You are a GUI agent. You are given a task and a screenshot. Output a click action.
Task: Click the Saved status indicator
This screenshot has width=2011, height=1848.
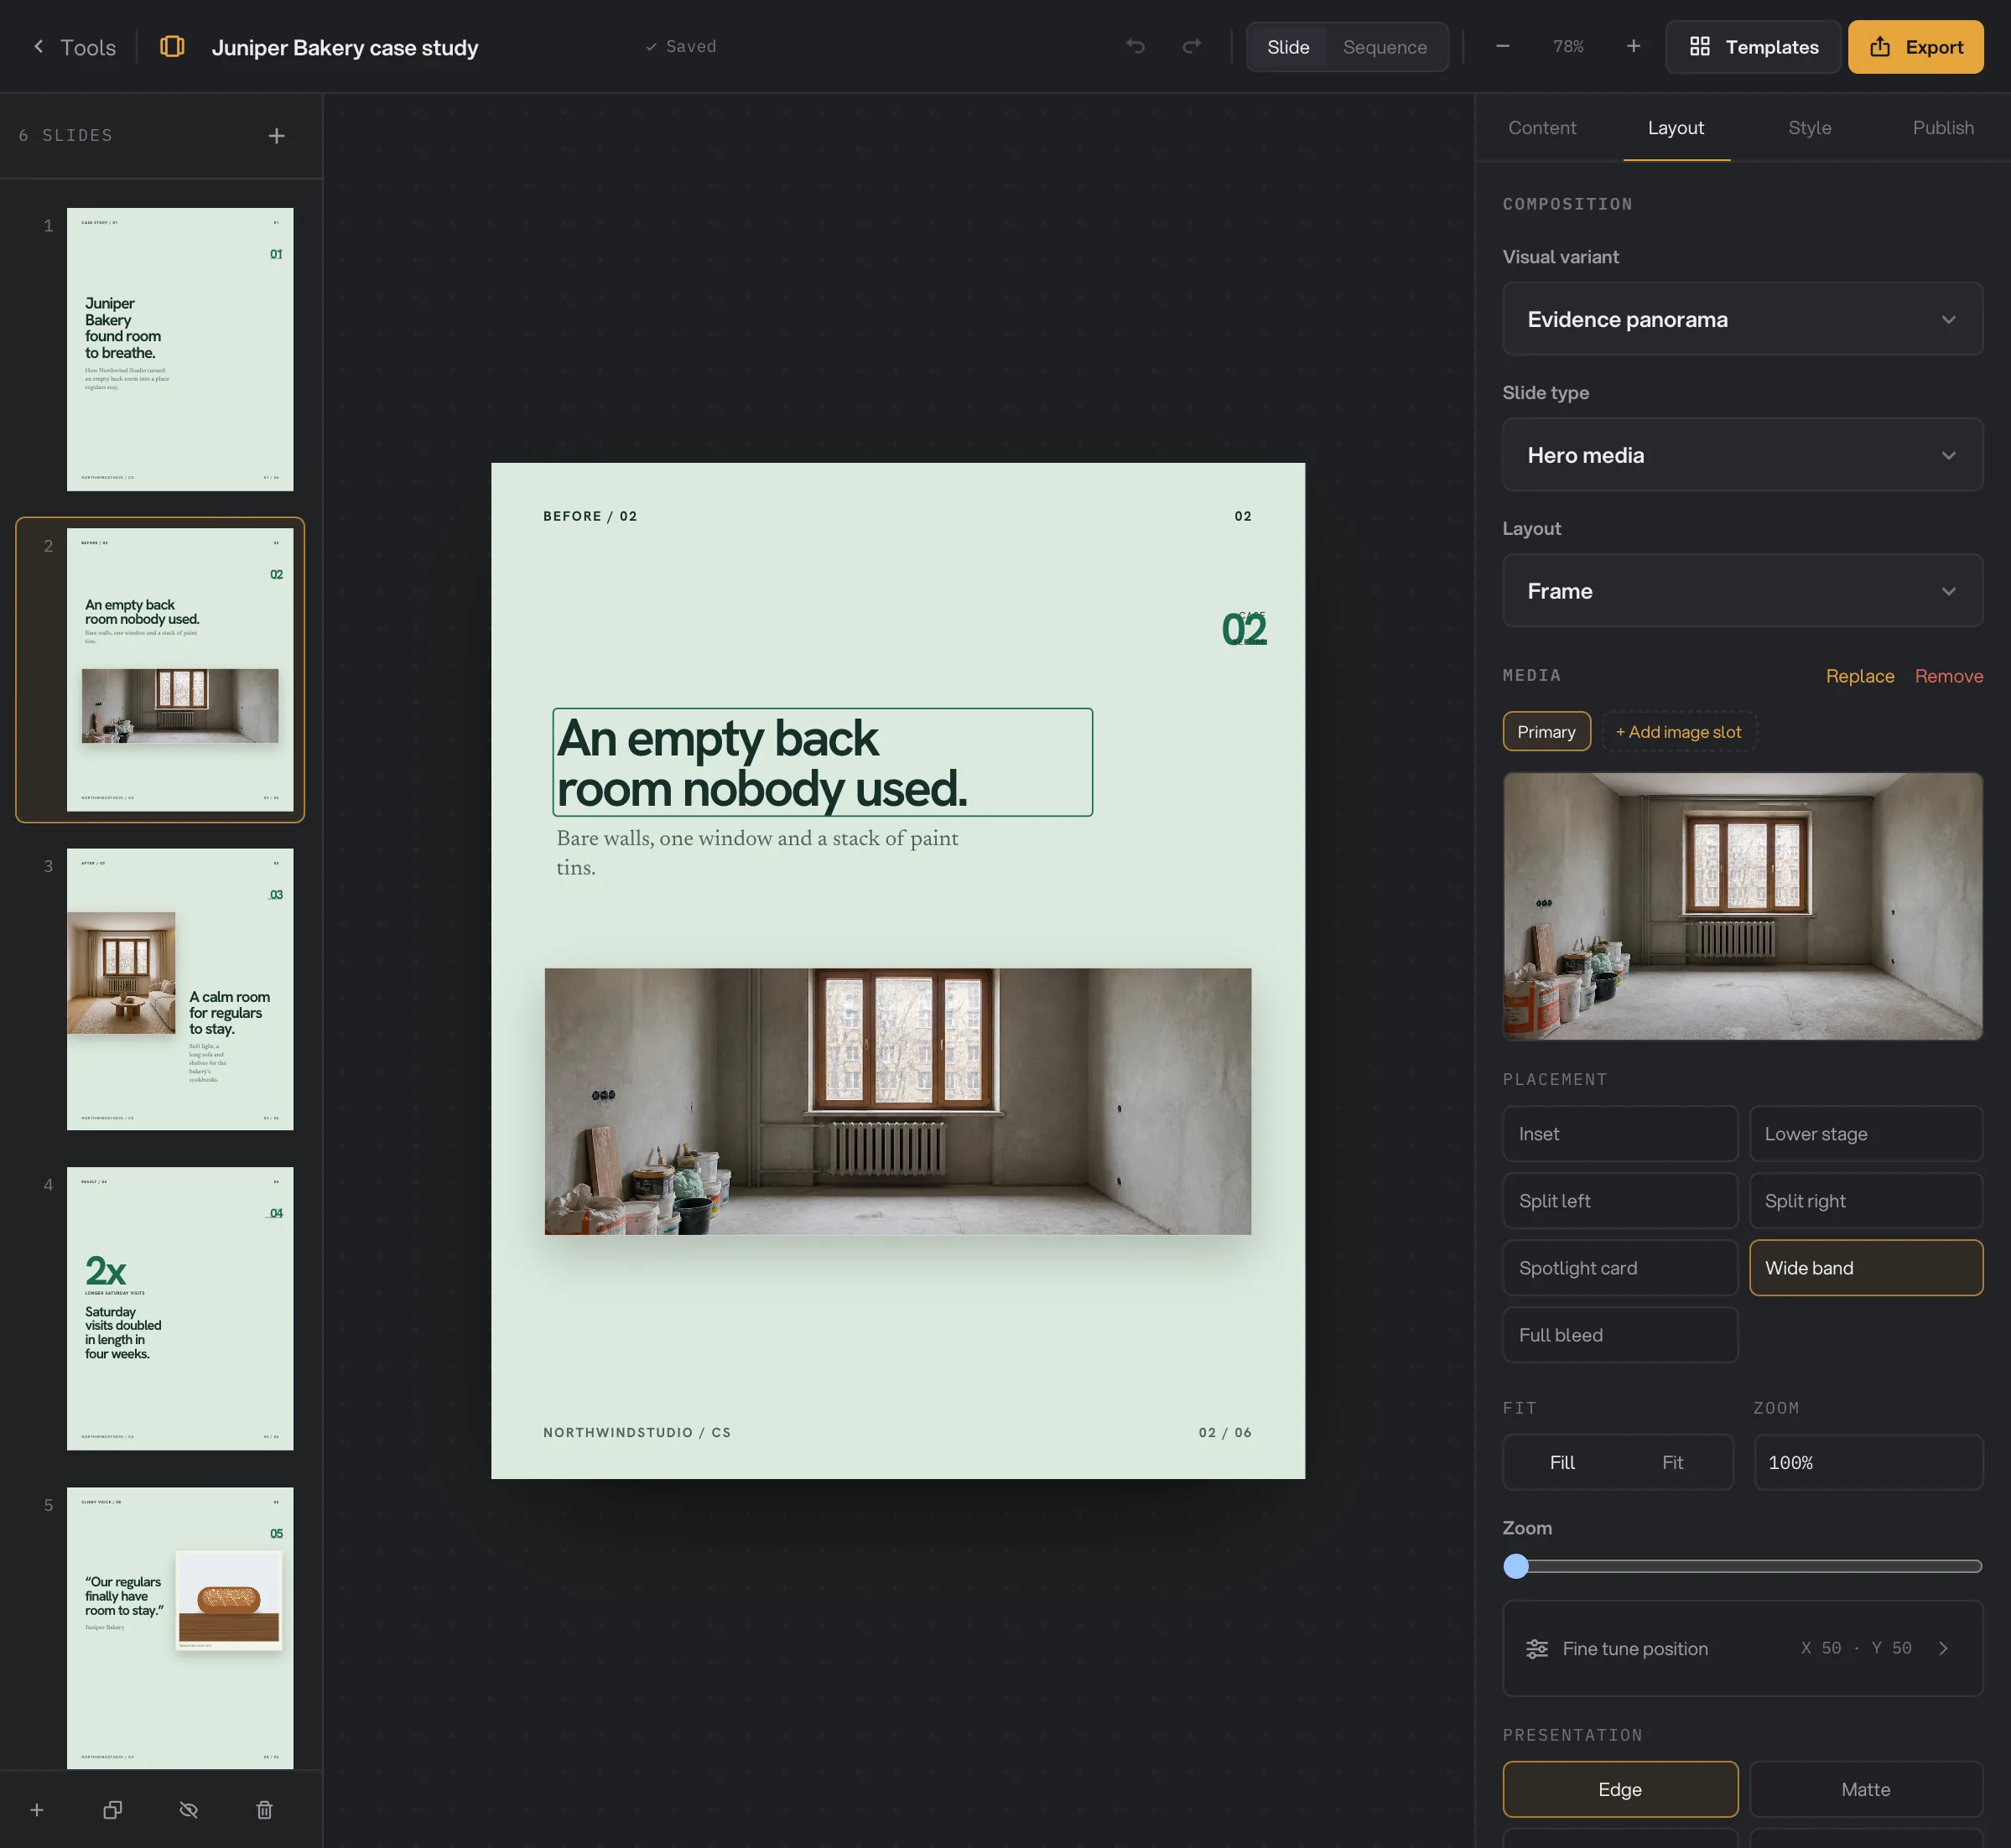tap(681, 47)
